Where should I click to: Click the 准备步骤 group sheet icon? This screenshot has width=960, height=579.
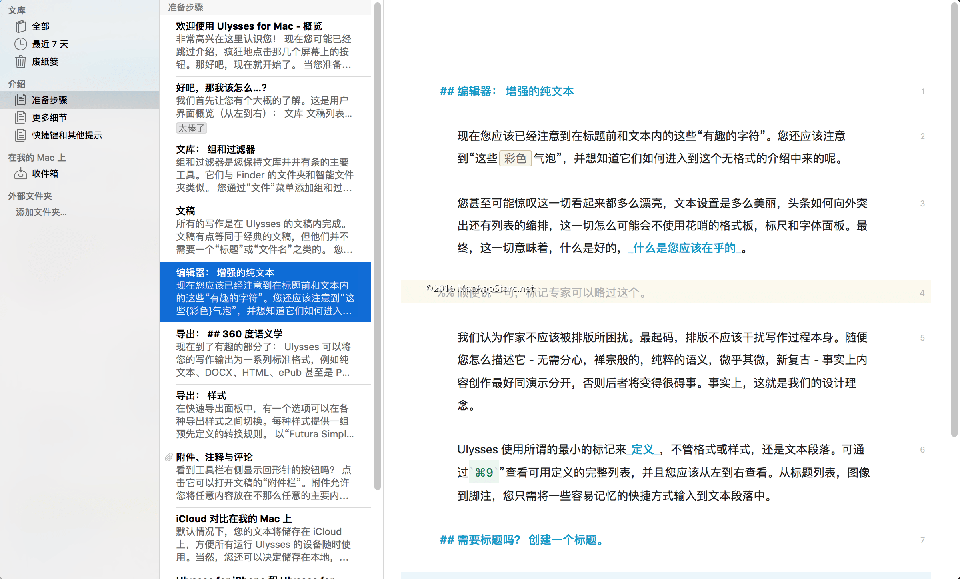tap(21, 100)
